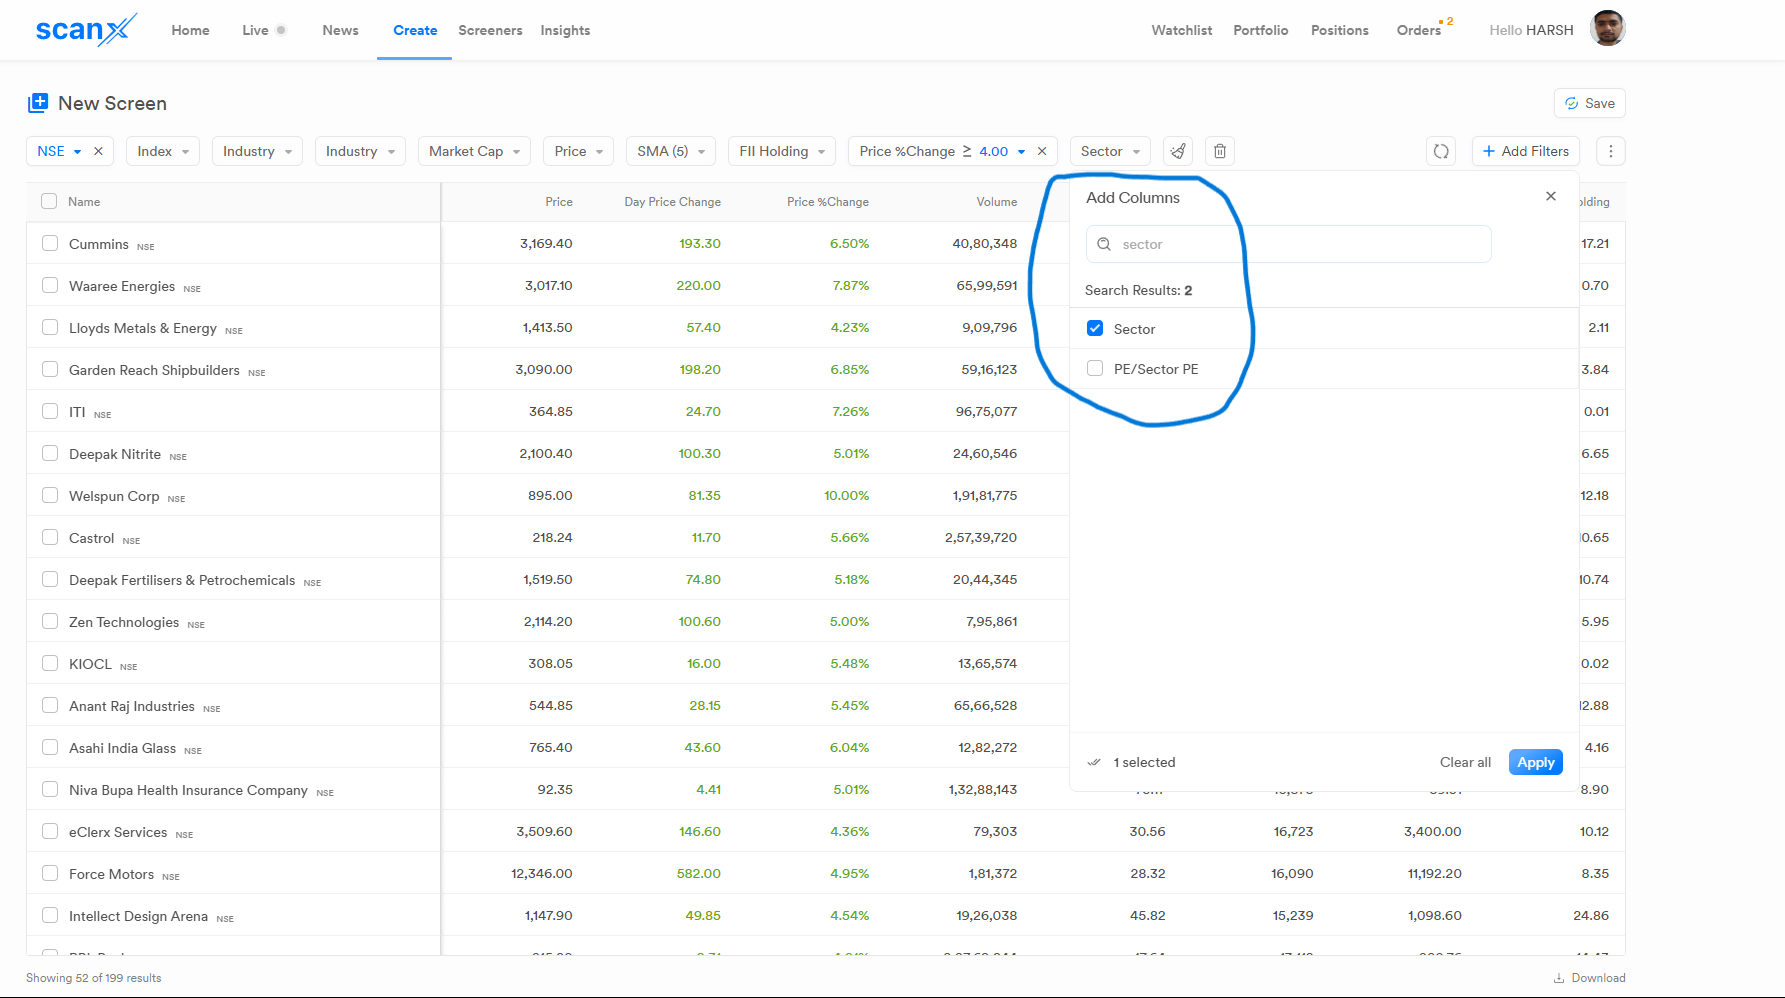Click the 1 selected checkmark icon
The height and width of the screenshot is (998, 1785).
coord(1094,762)
